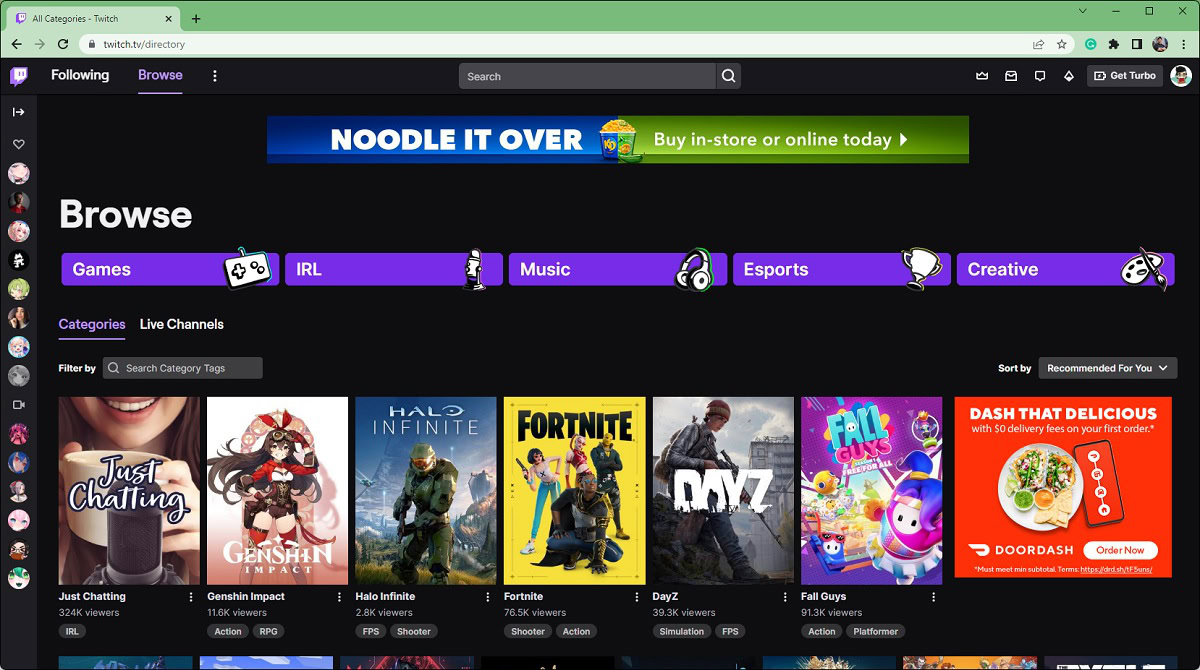The image size is (1200, 670).
Task: Open the Sort by Recommended For You dropdown
Action: (1108, 368)
